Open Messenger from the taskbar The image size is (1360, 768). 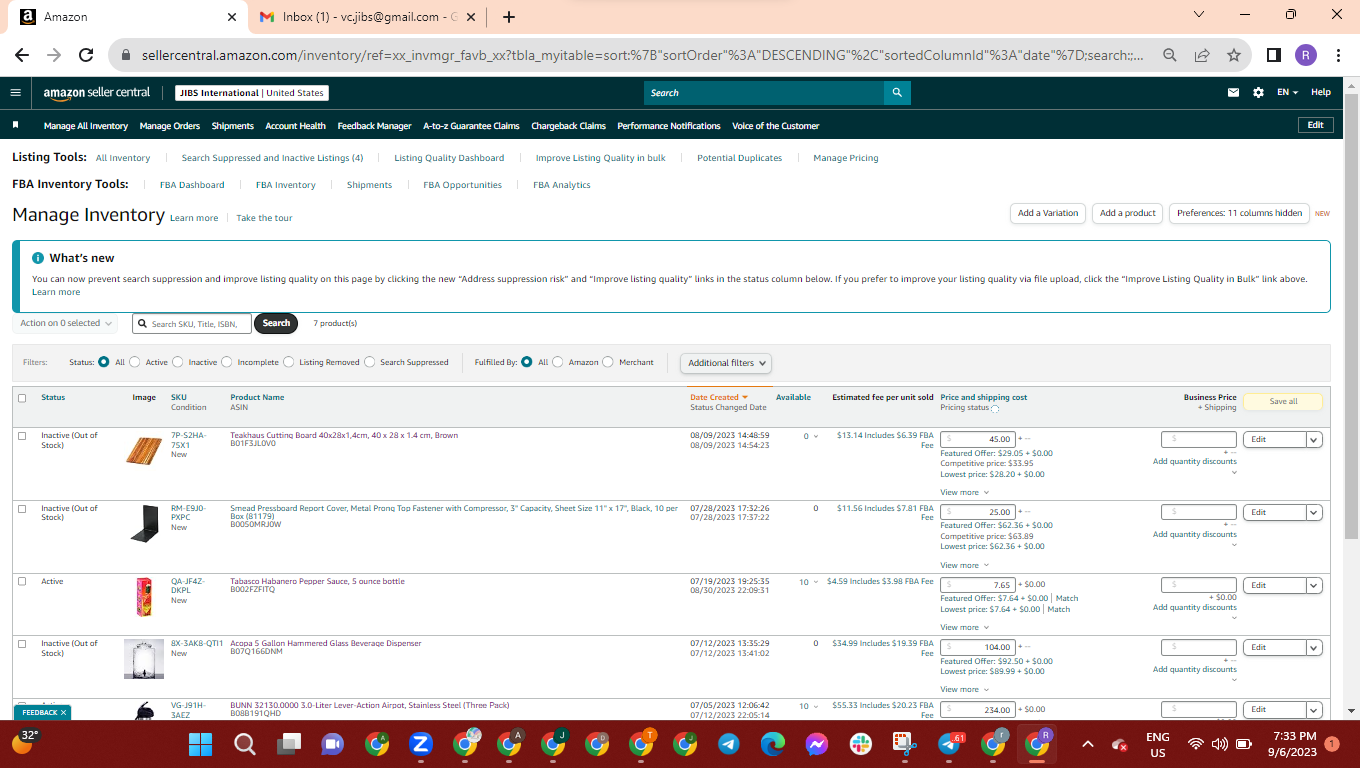click(817, 744)
